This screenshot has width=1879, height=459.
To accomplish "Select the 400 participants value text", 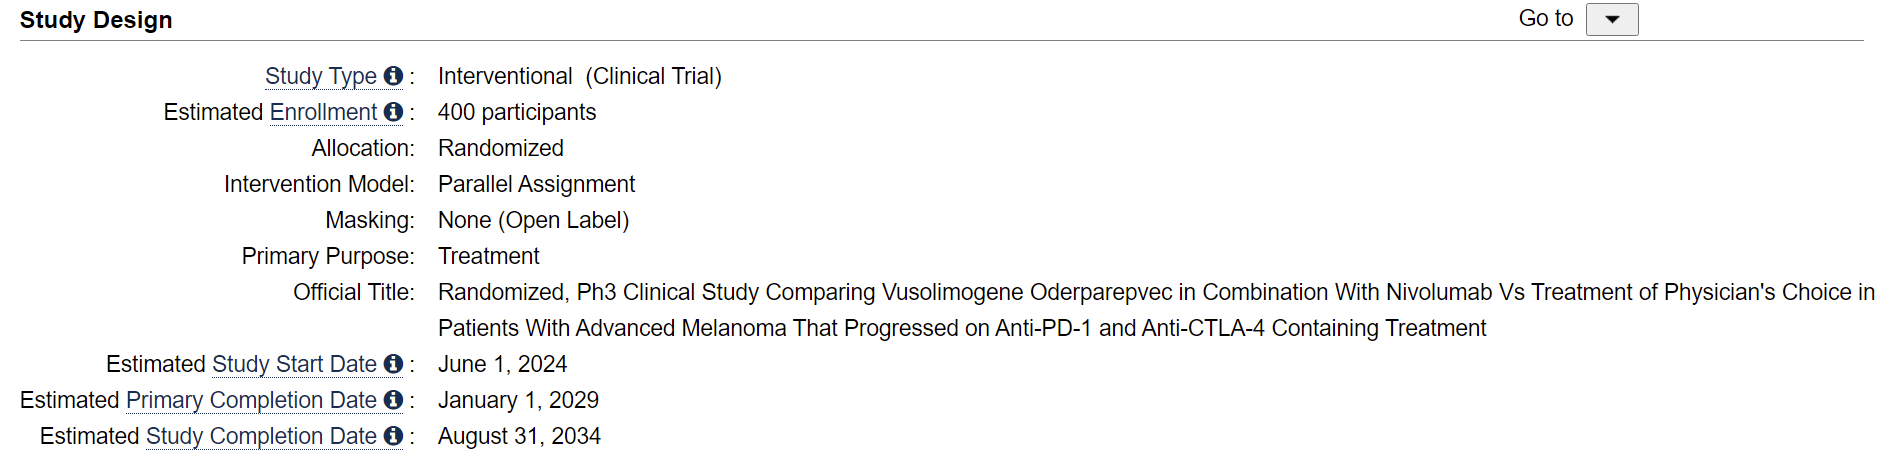I will pos(517,112).
